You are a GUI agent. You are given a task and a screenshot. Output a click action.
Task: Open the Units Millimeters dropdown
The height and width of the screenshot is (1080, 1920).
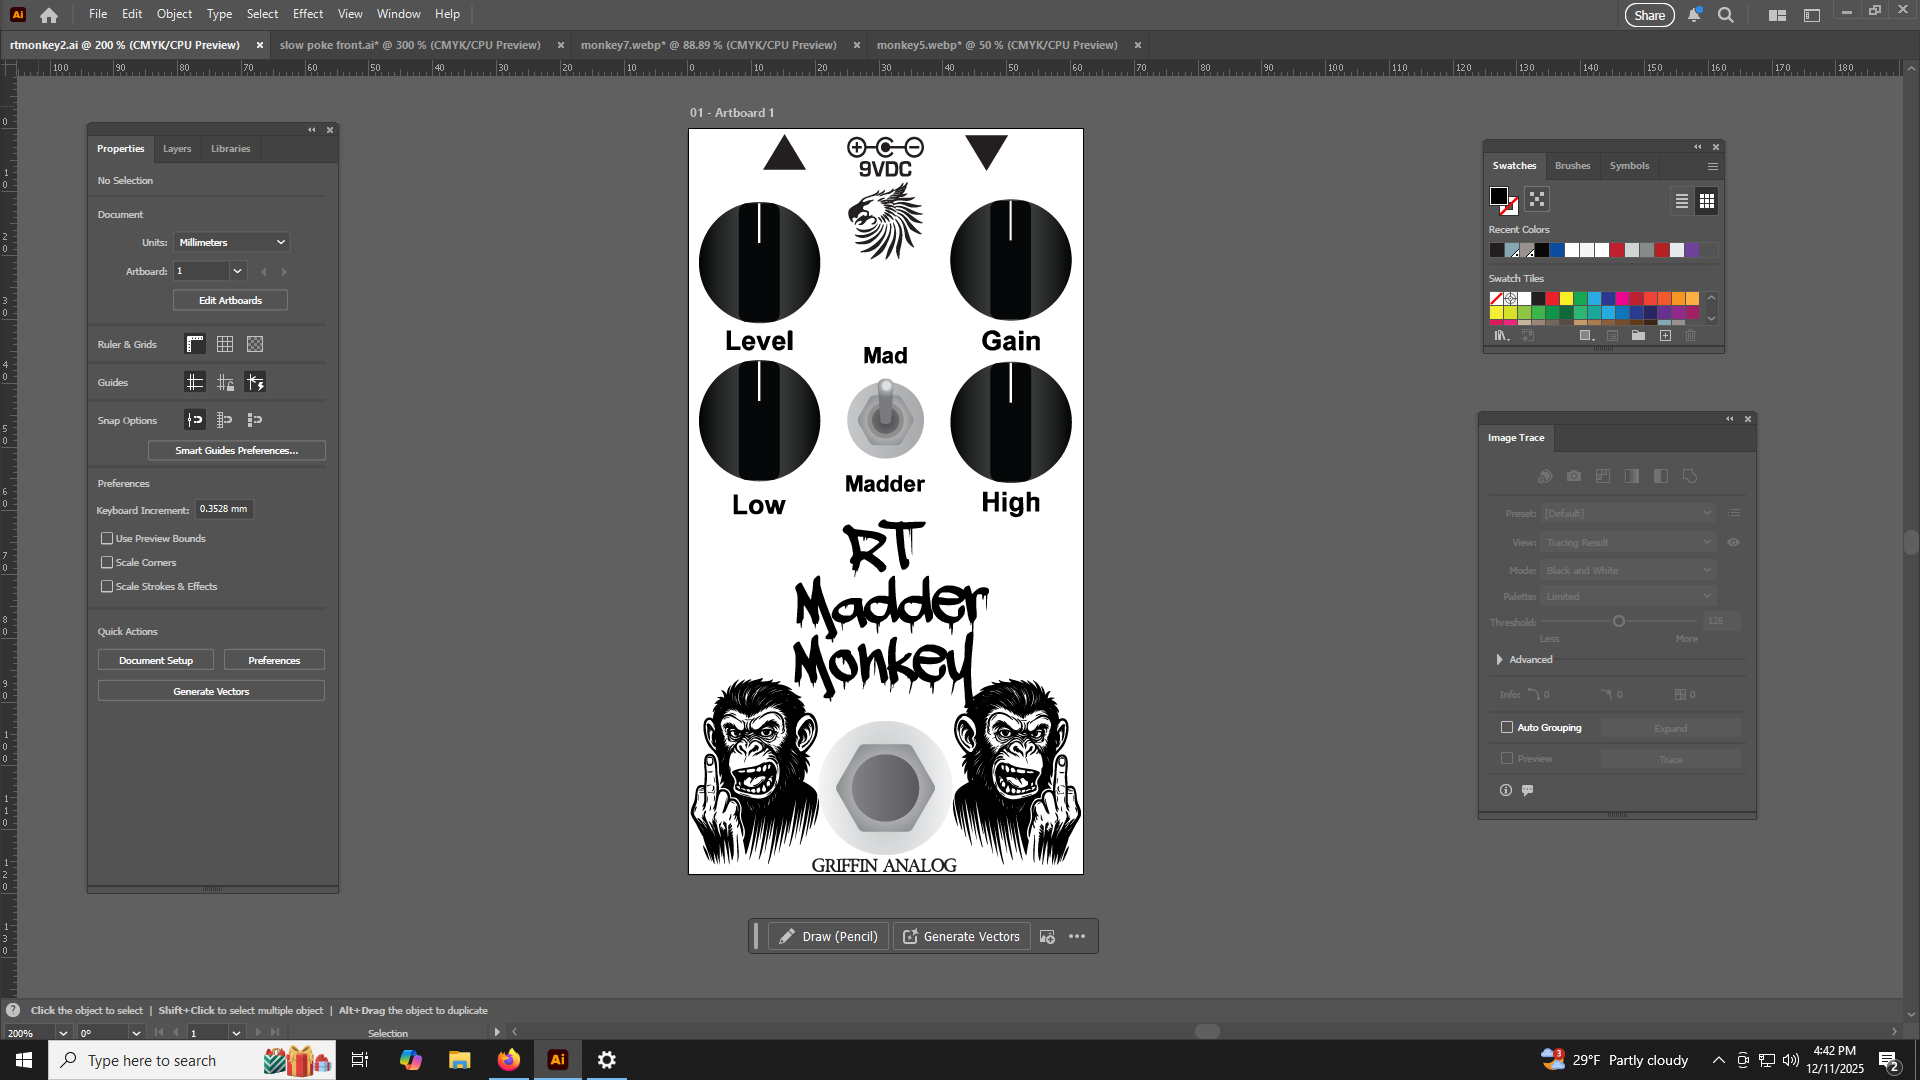click(232, 242)
